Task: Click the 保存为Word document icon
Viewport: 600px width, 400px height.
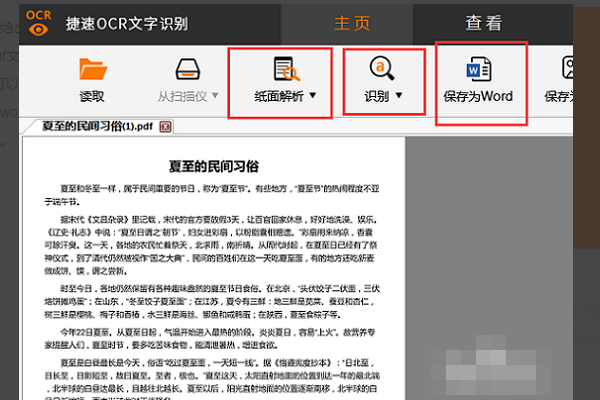Action: click(x=478, y=69)
